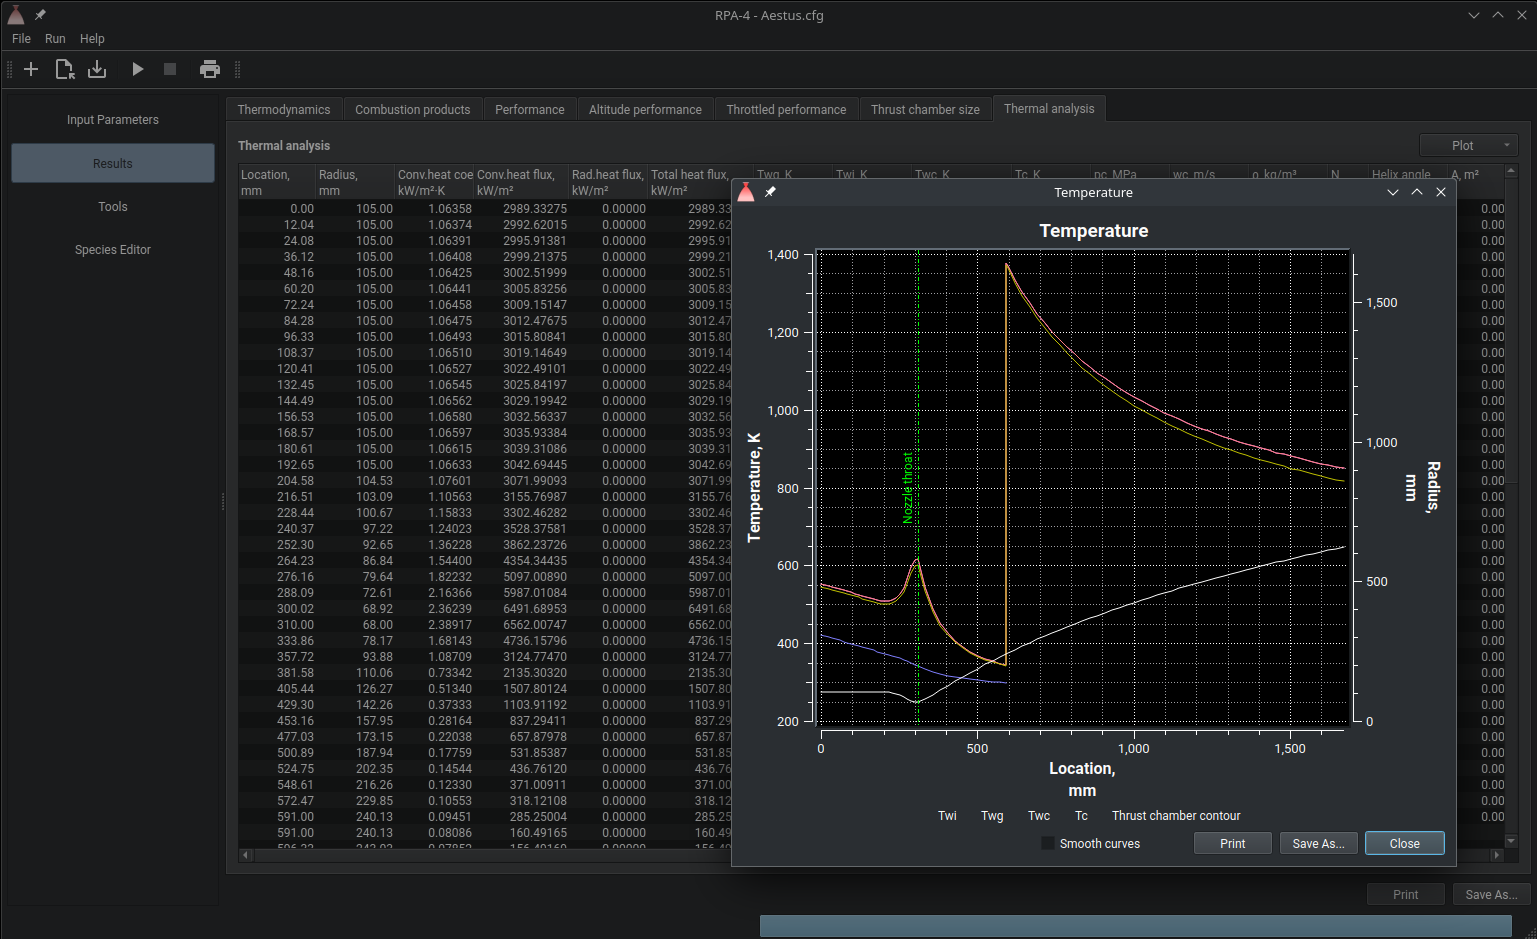Click the Save download-arrow toolbar icon
1537x939 pixels.
(97, 69)
